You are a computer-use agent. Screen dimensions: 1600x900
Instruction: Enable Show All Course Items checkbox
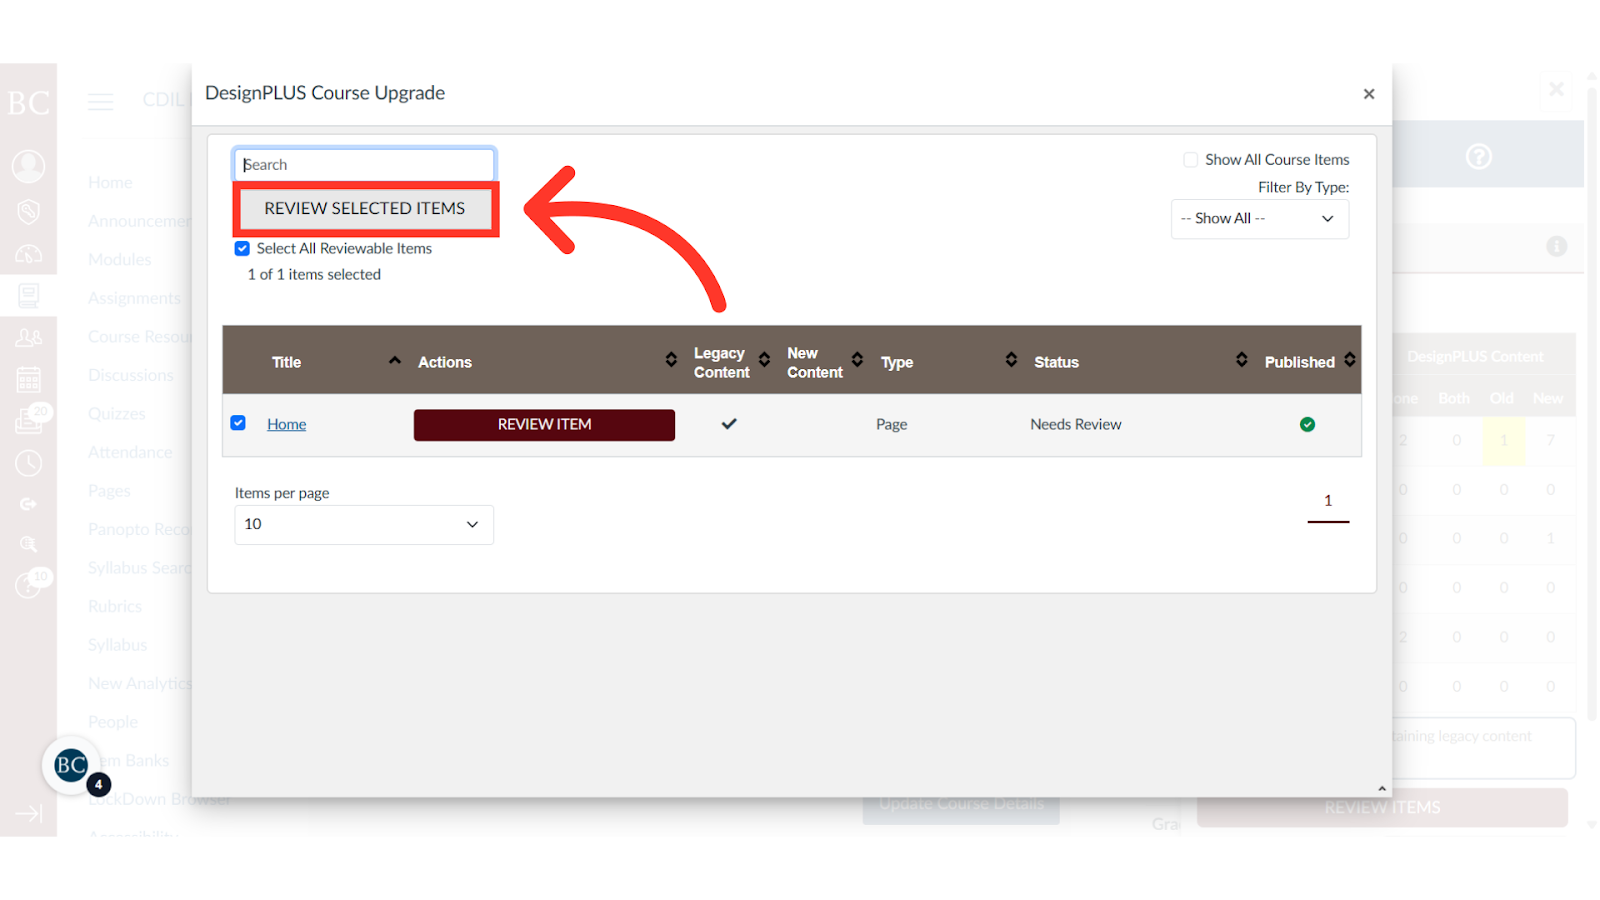pos(1190,160)
